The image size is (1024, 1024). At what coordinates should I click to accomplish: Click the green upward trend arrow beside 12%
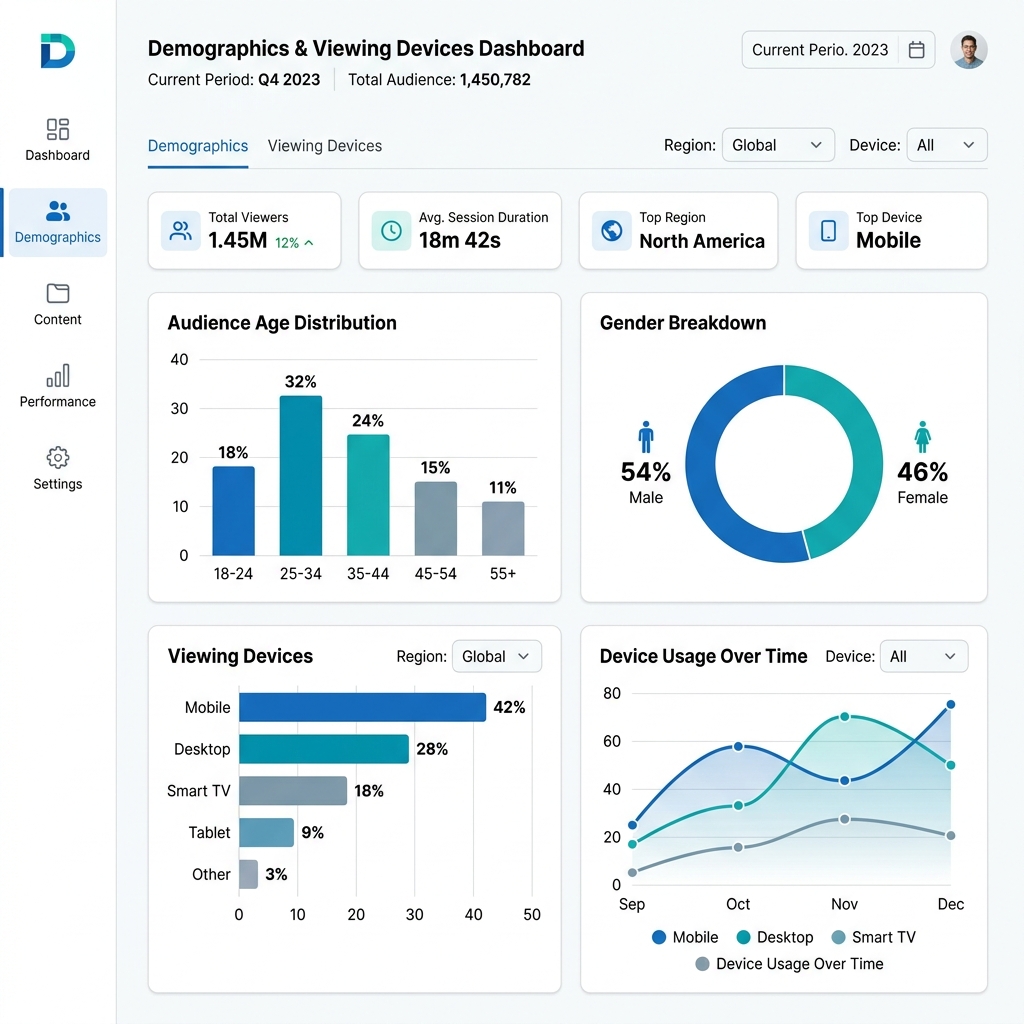tap(309, 243)
